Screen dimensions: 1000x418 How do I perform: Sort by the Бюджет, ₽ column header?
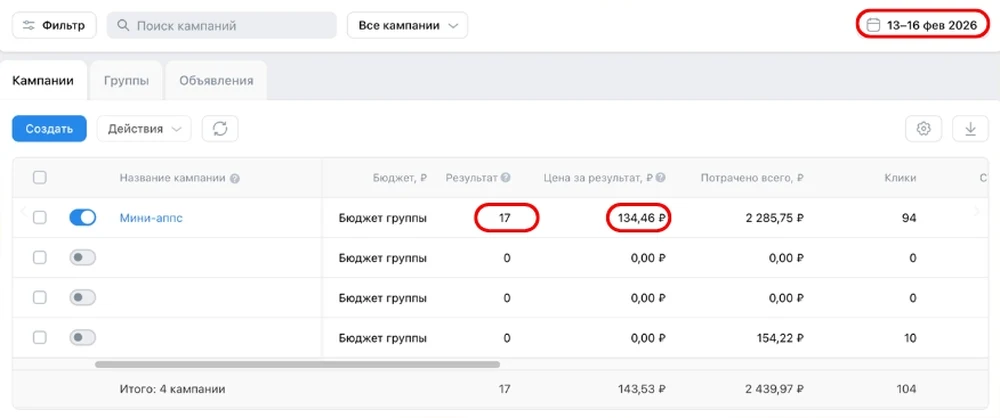click(x=400, y=178)
